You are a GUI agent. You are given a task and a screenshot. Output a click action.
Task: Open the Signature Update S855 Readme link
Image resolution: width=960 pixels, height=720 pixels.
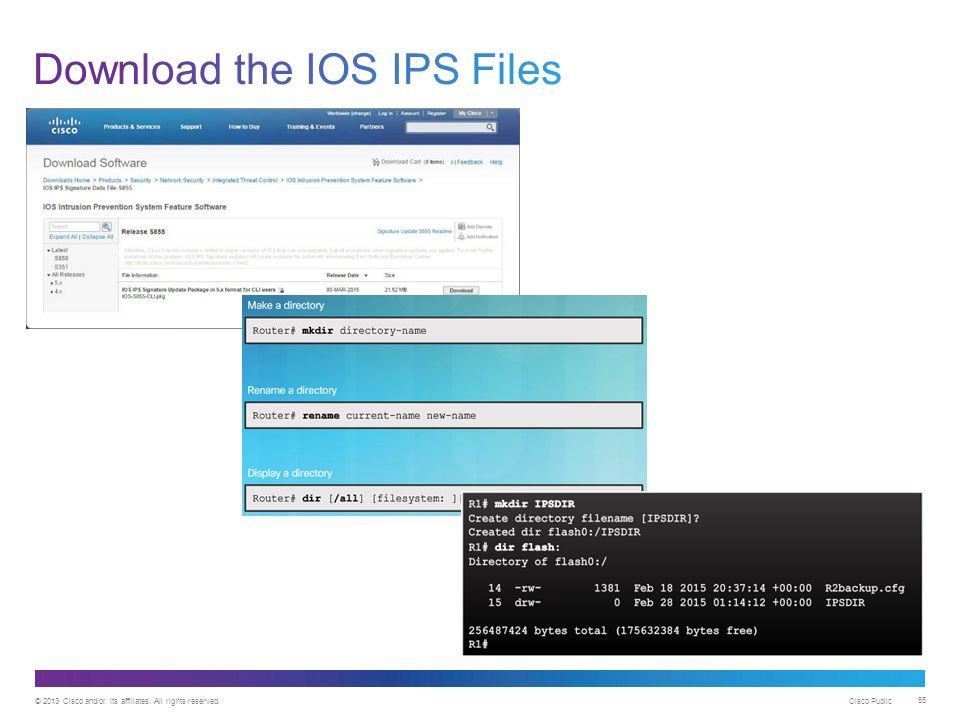(414, 231)
